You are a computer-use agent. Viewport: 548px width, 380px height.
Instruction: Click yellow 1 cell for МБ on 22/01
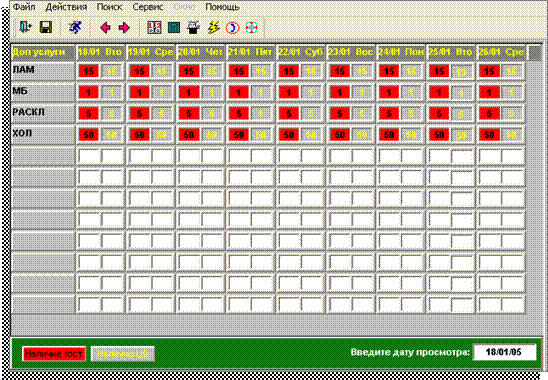311,93
